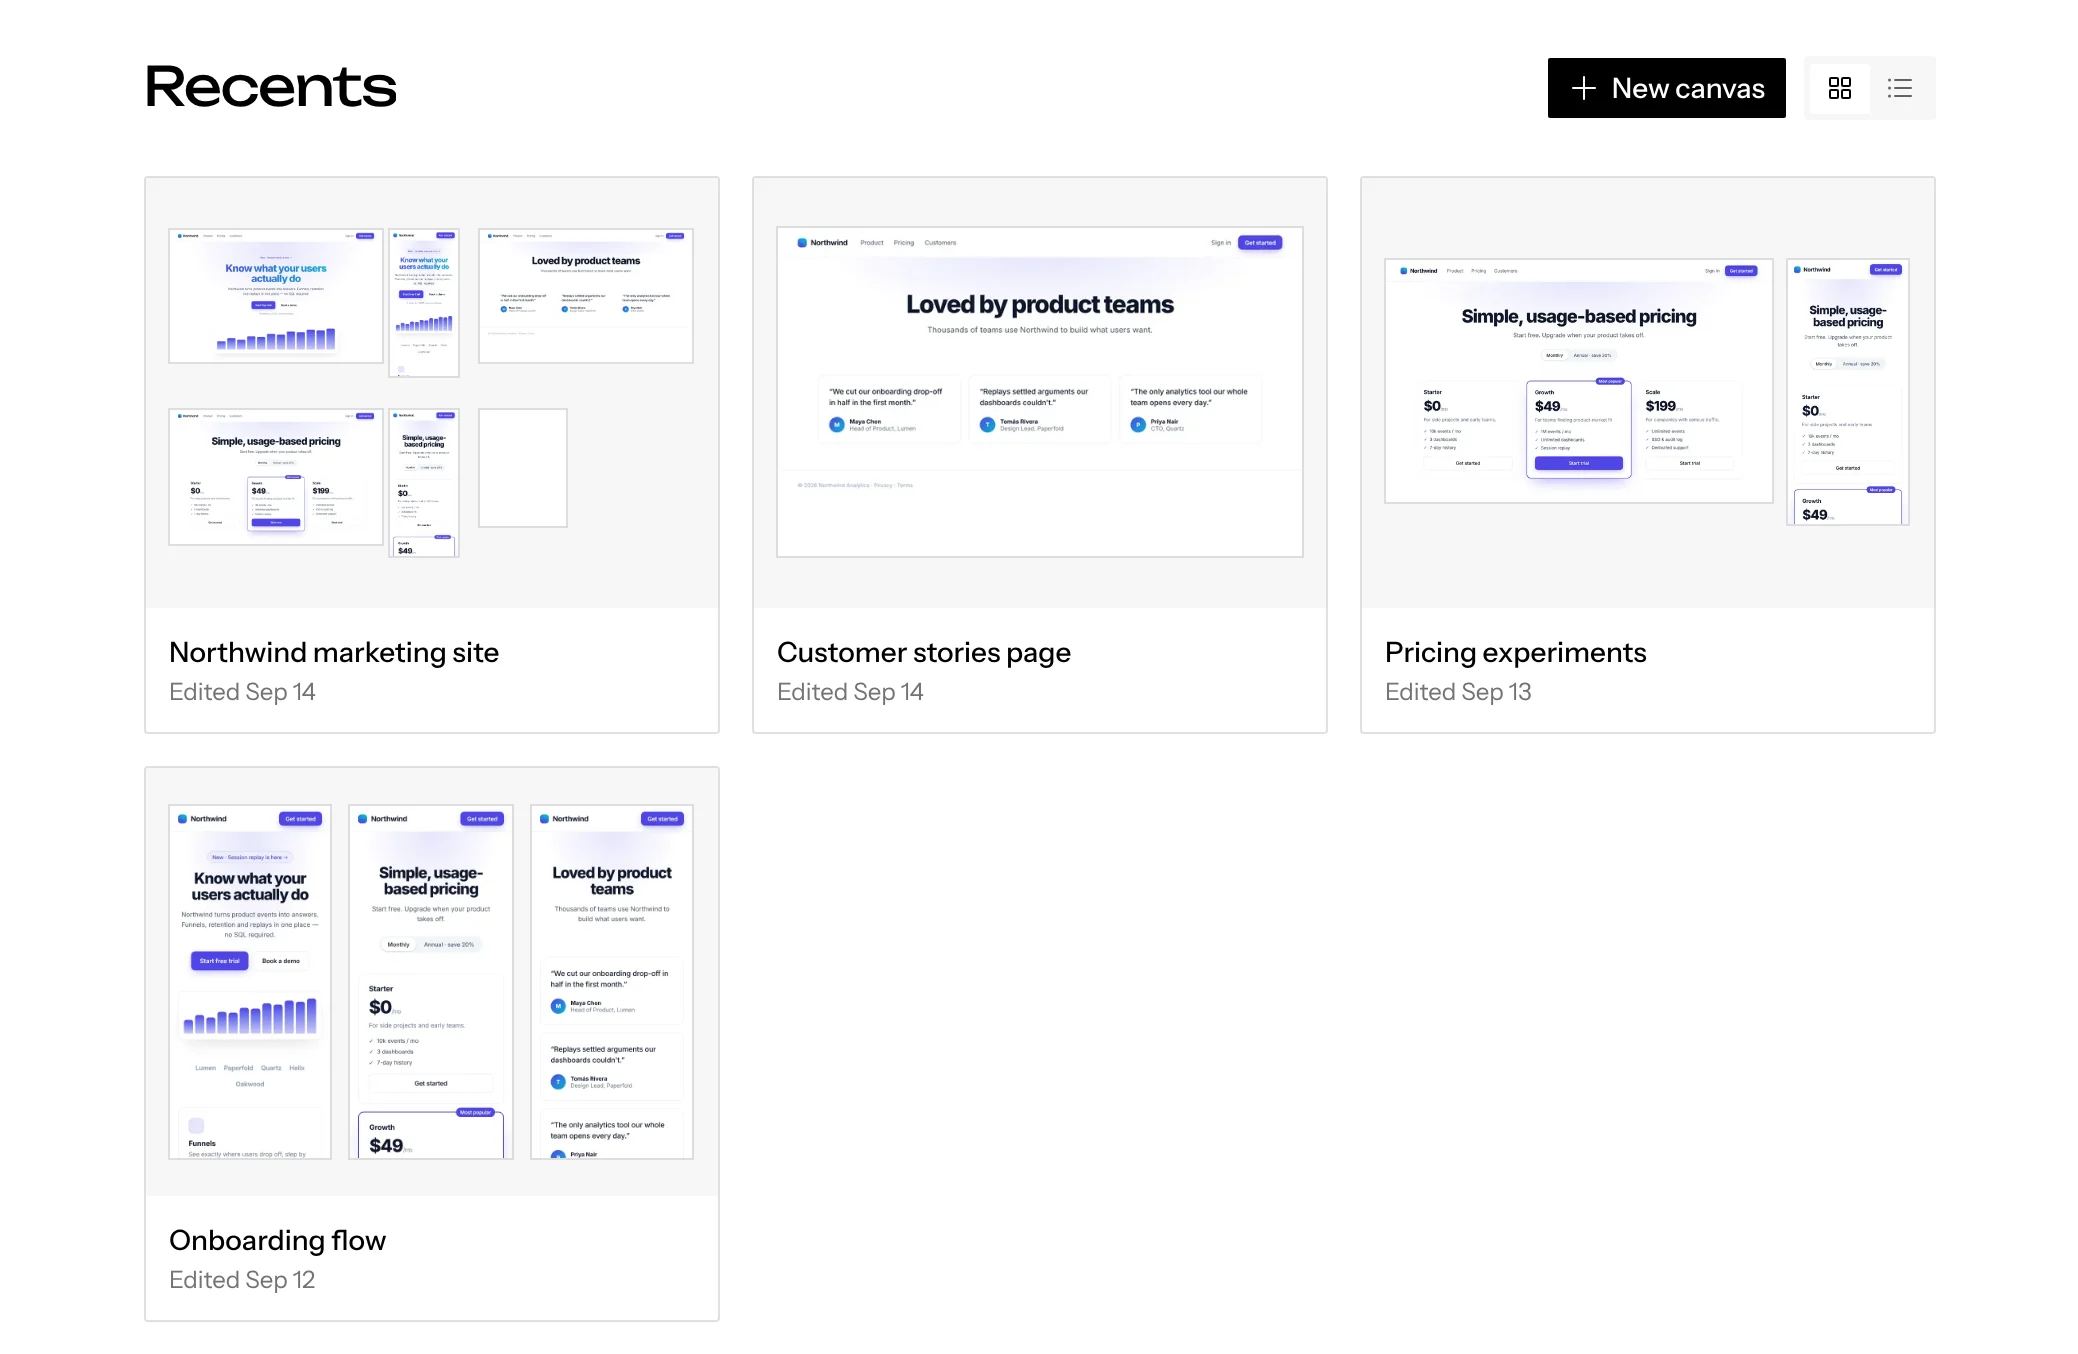
Task: Open the Pricing experiments canvas thumbnail
Action: [x=1648, y=393]
